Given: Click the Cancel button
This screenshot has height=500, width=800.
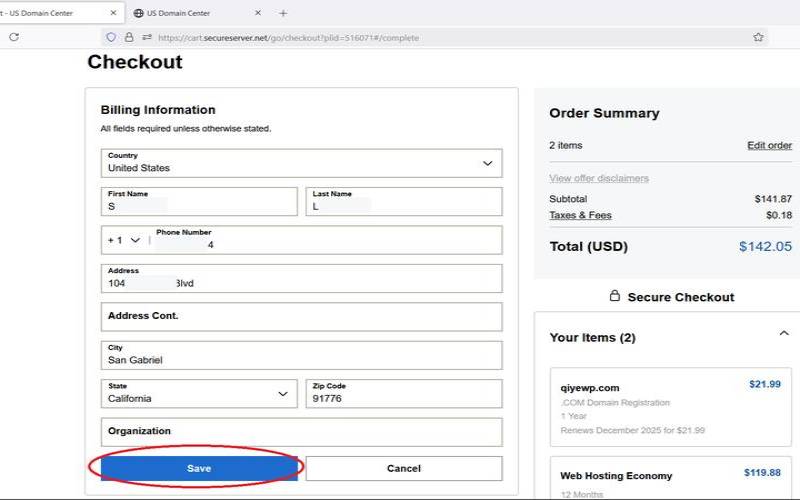Looking at the screenshot, I should point(403,468).
